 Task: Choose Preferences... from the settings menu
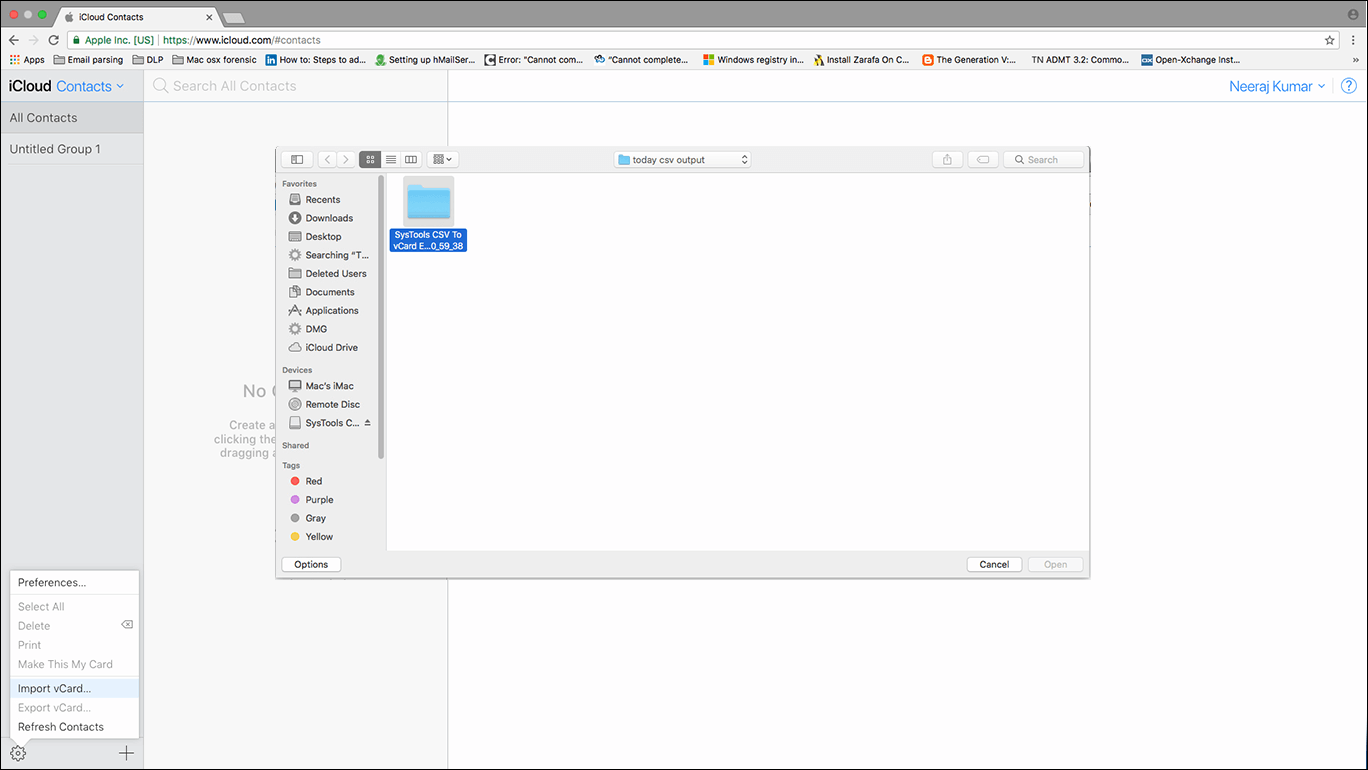tap(74, 582)
